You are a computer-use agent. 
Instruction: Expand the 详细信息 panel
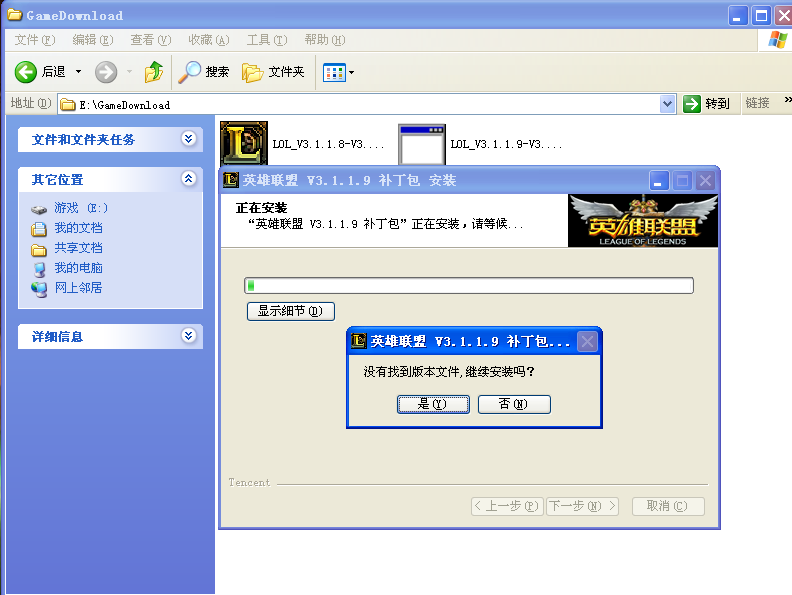pyautogui.click(x=188, y=336)
